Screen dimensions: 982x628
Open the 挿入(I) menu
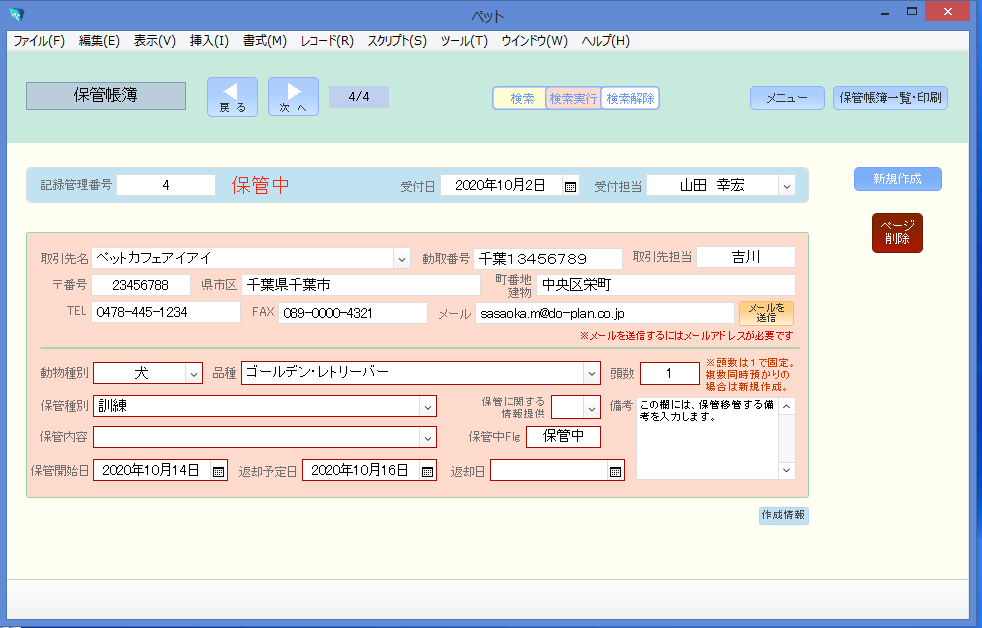[209, 41]
